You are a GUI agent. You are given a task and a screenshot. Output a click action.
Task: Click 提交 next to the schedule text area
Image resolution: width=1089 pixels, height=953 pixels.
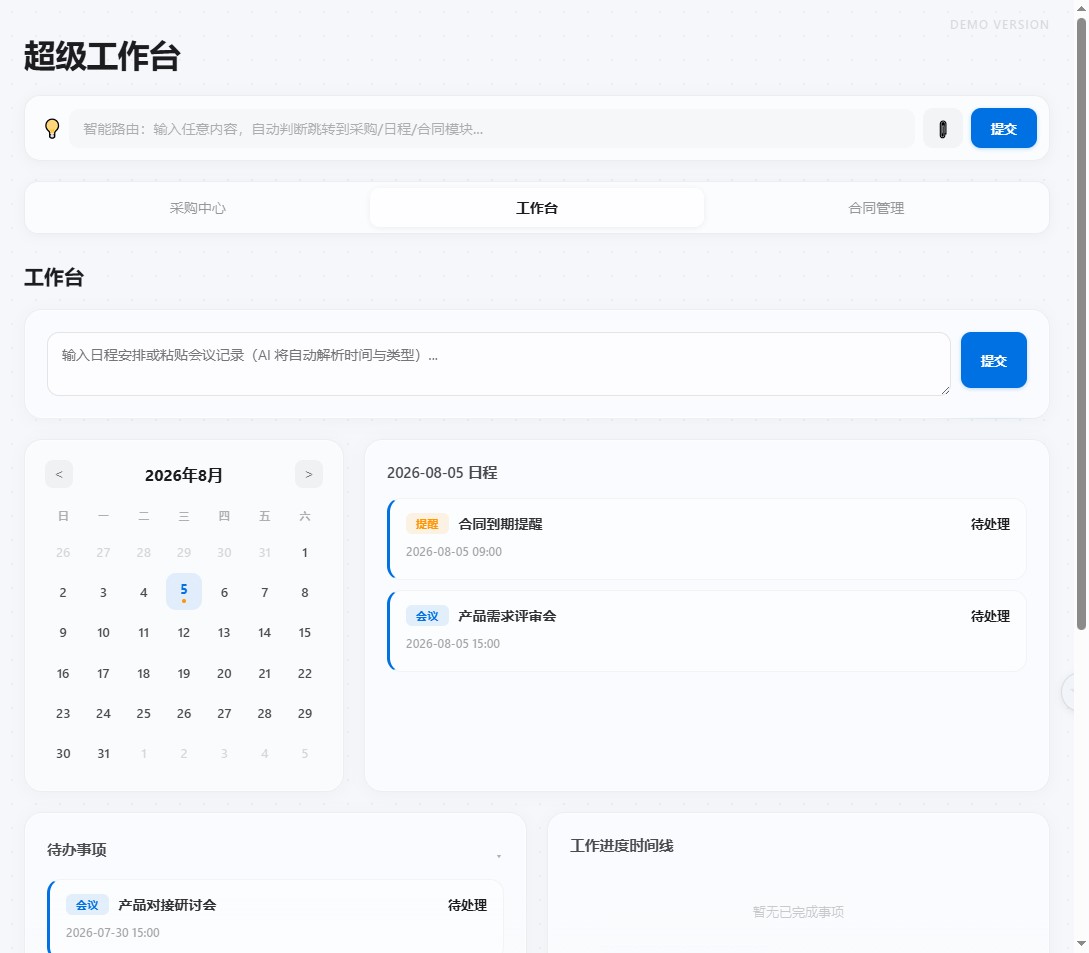click(x=994, y=360)
